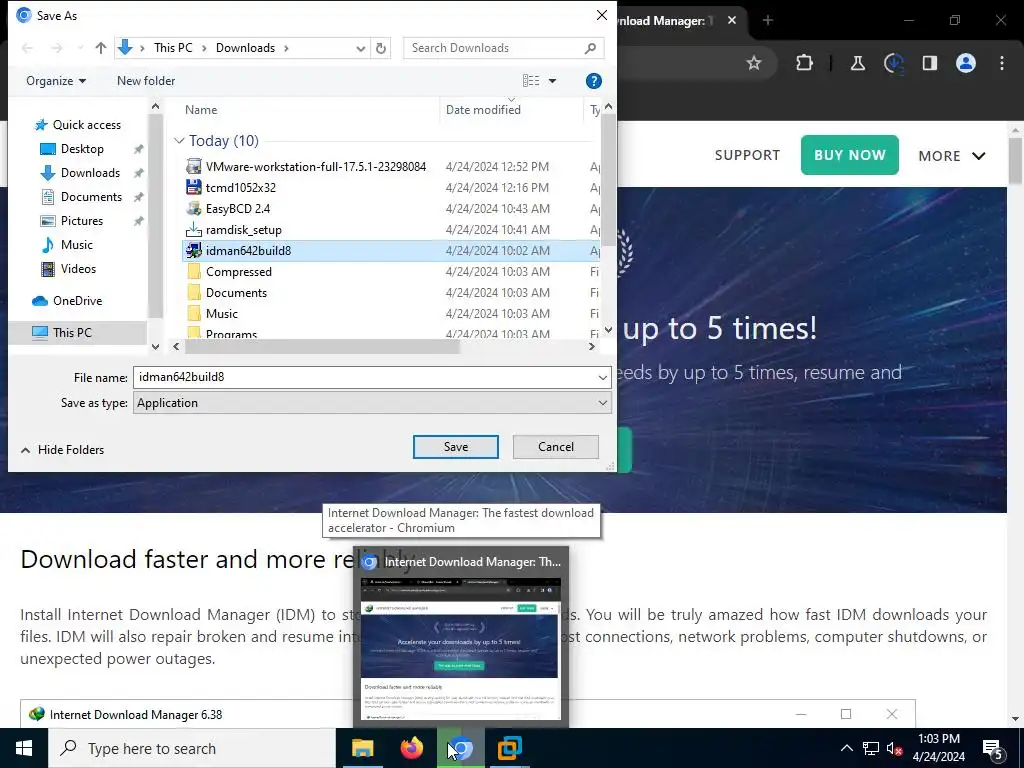Open Music in navigation pane

(x=76, y=245)
